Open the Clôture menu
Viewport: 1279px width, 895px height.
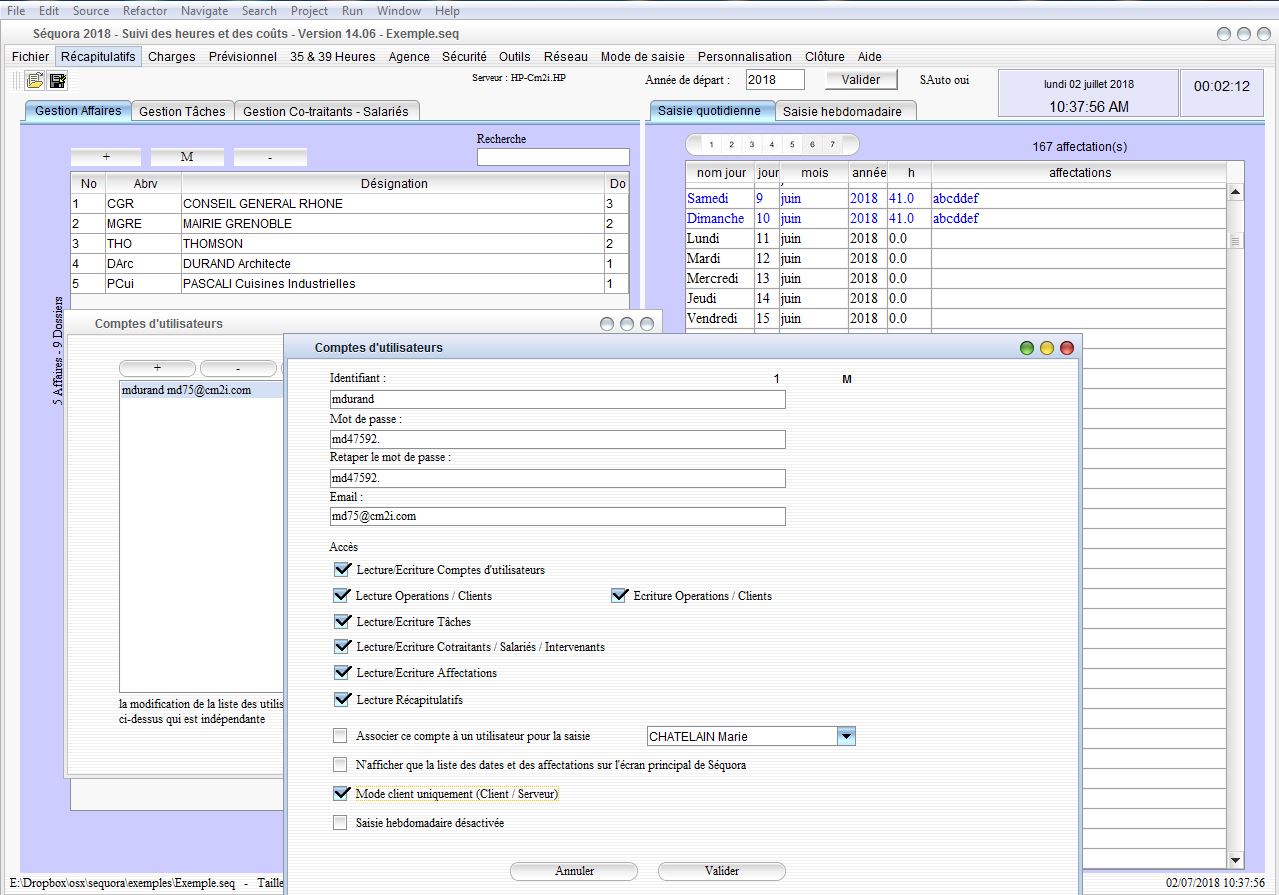[x=824, y=57]
